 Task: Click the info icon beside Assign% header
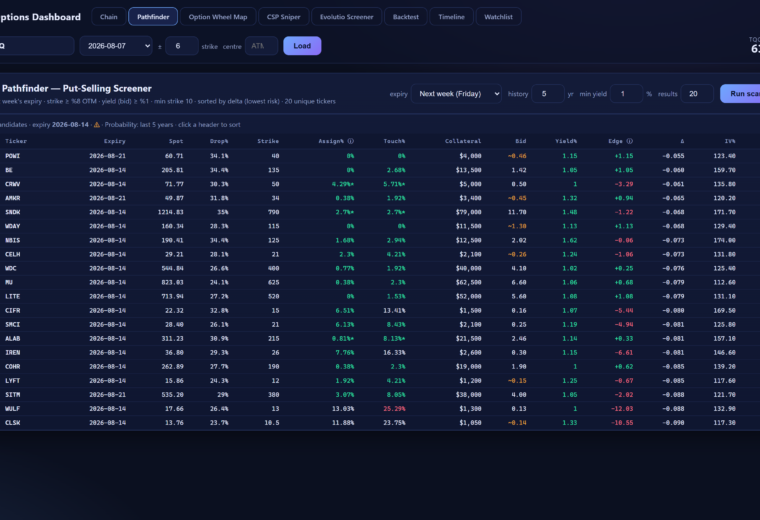point(350,141)
